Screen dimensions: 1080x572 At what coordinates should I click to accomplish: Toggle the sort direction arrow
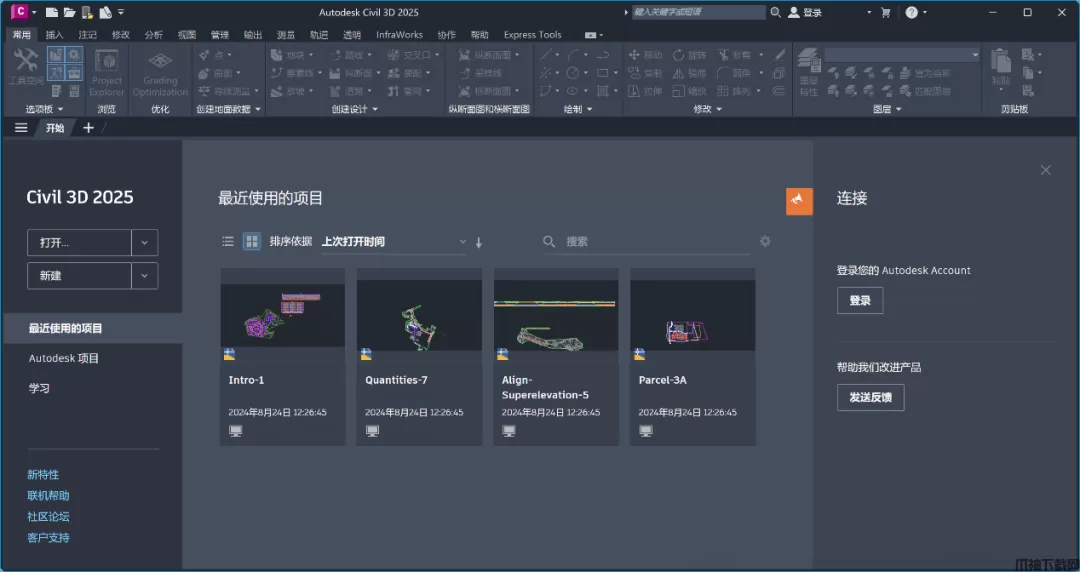click(x=479, y=242)
